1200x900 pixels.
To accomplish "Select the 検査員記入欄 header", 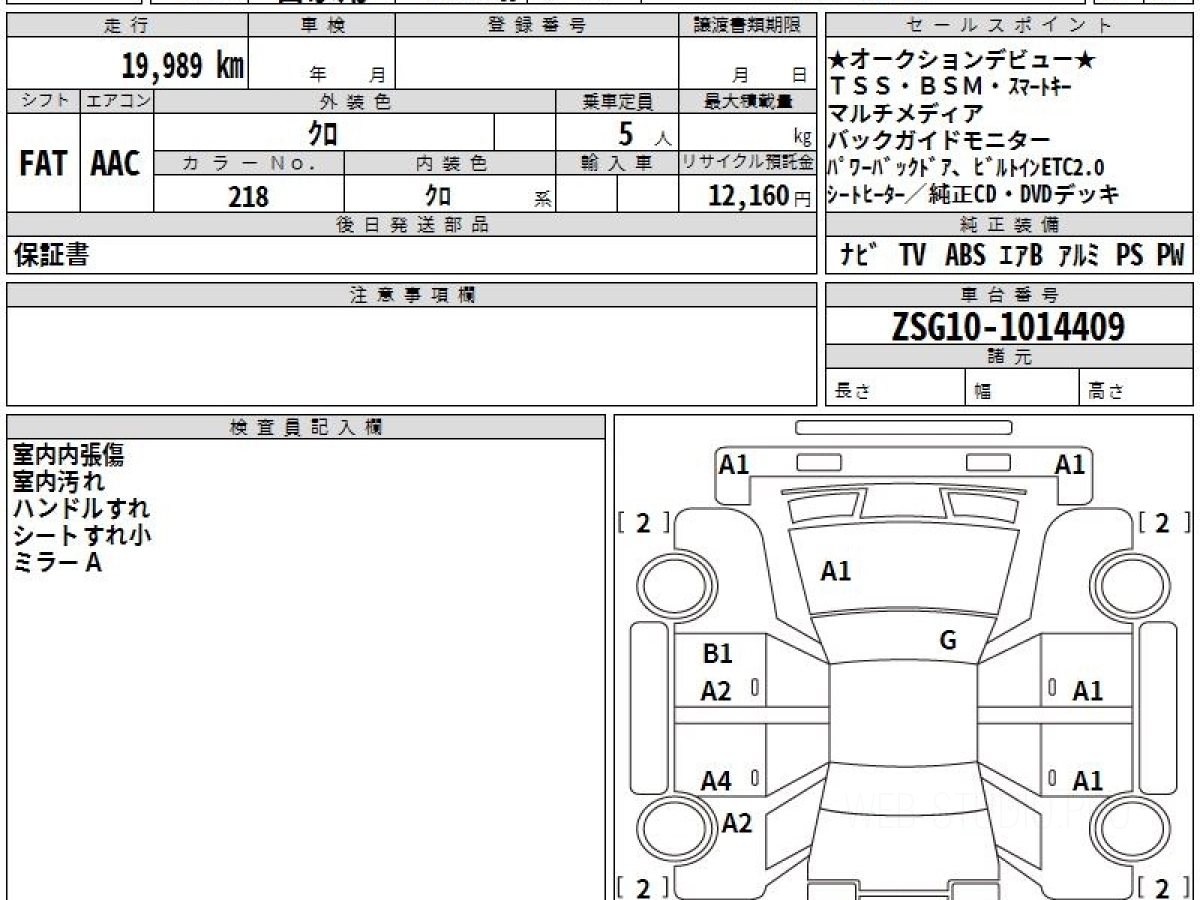I will 306,427.
